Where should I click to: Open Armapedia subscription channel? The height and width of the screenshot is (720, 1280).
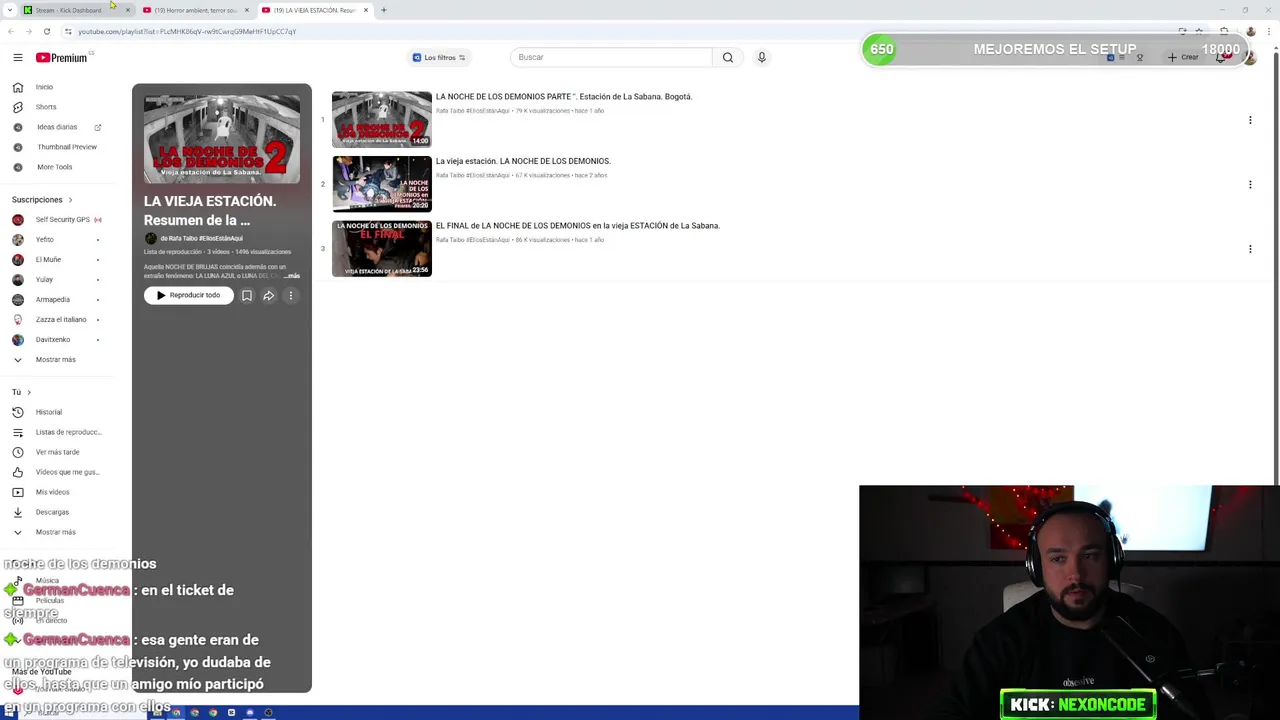53,299
